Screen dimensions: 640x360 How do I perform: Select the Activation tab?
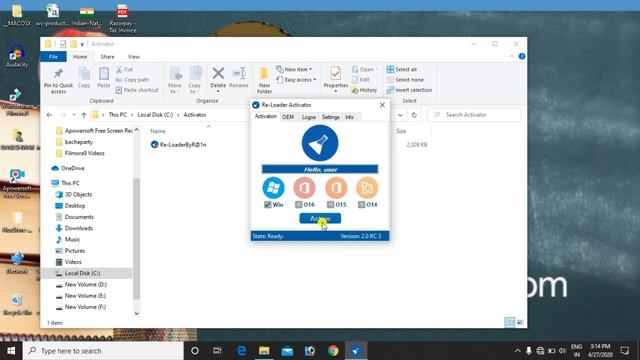tap(266, 116)
